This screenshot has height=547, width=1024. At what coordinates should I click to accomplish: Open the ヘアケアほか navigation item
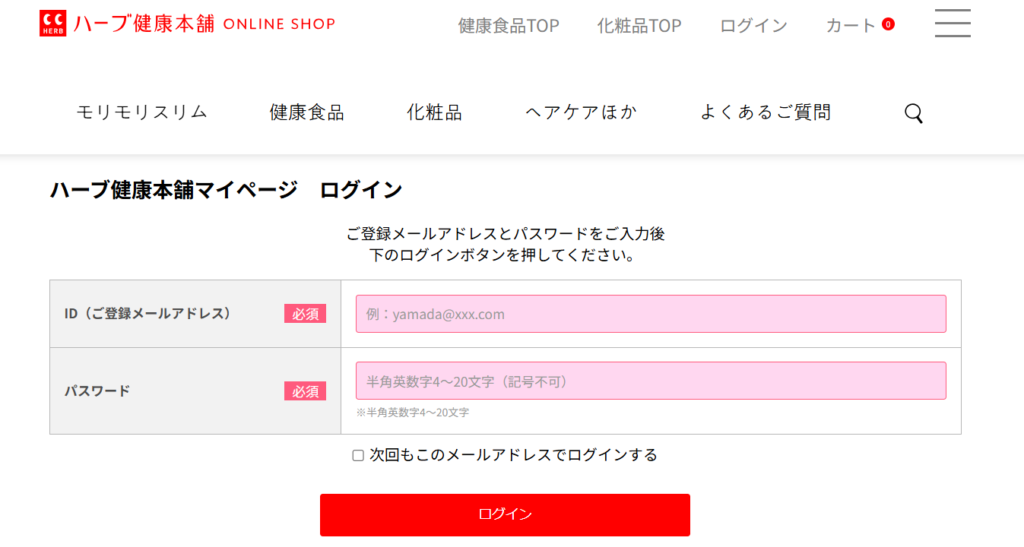coord(581,112)
